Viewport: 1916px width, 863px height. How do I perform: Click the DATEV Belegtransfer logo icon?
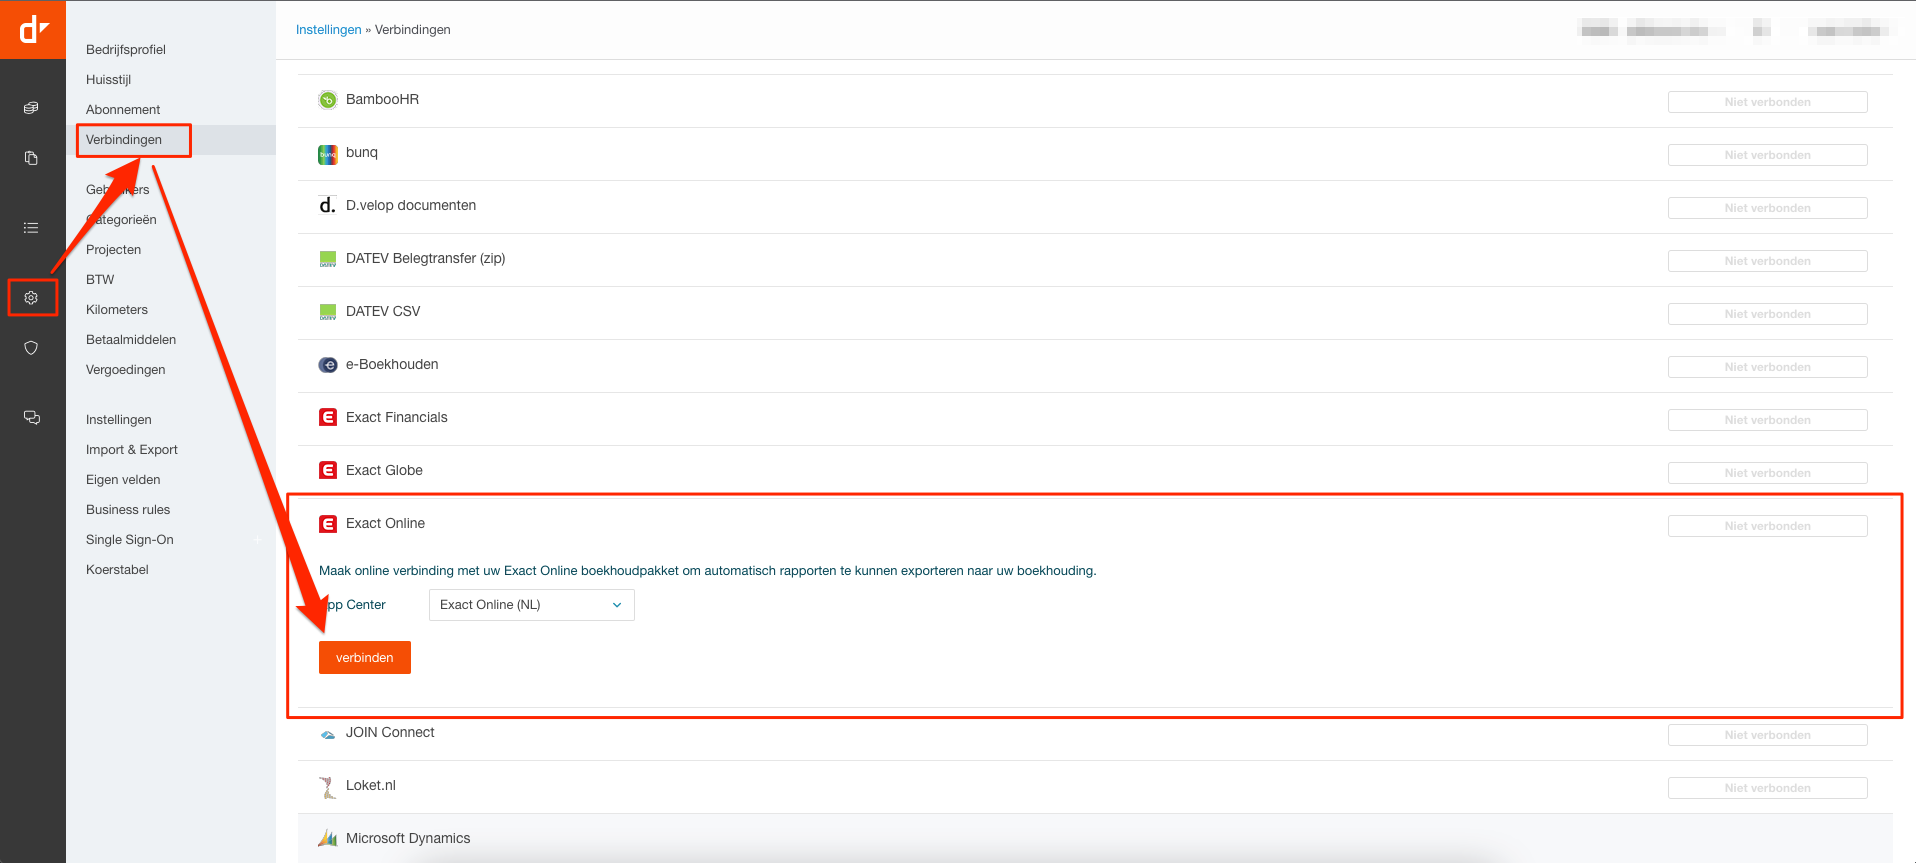[328, 259]
